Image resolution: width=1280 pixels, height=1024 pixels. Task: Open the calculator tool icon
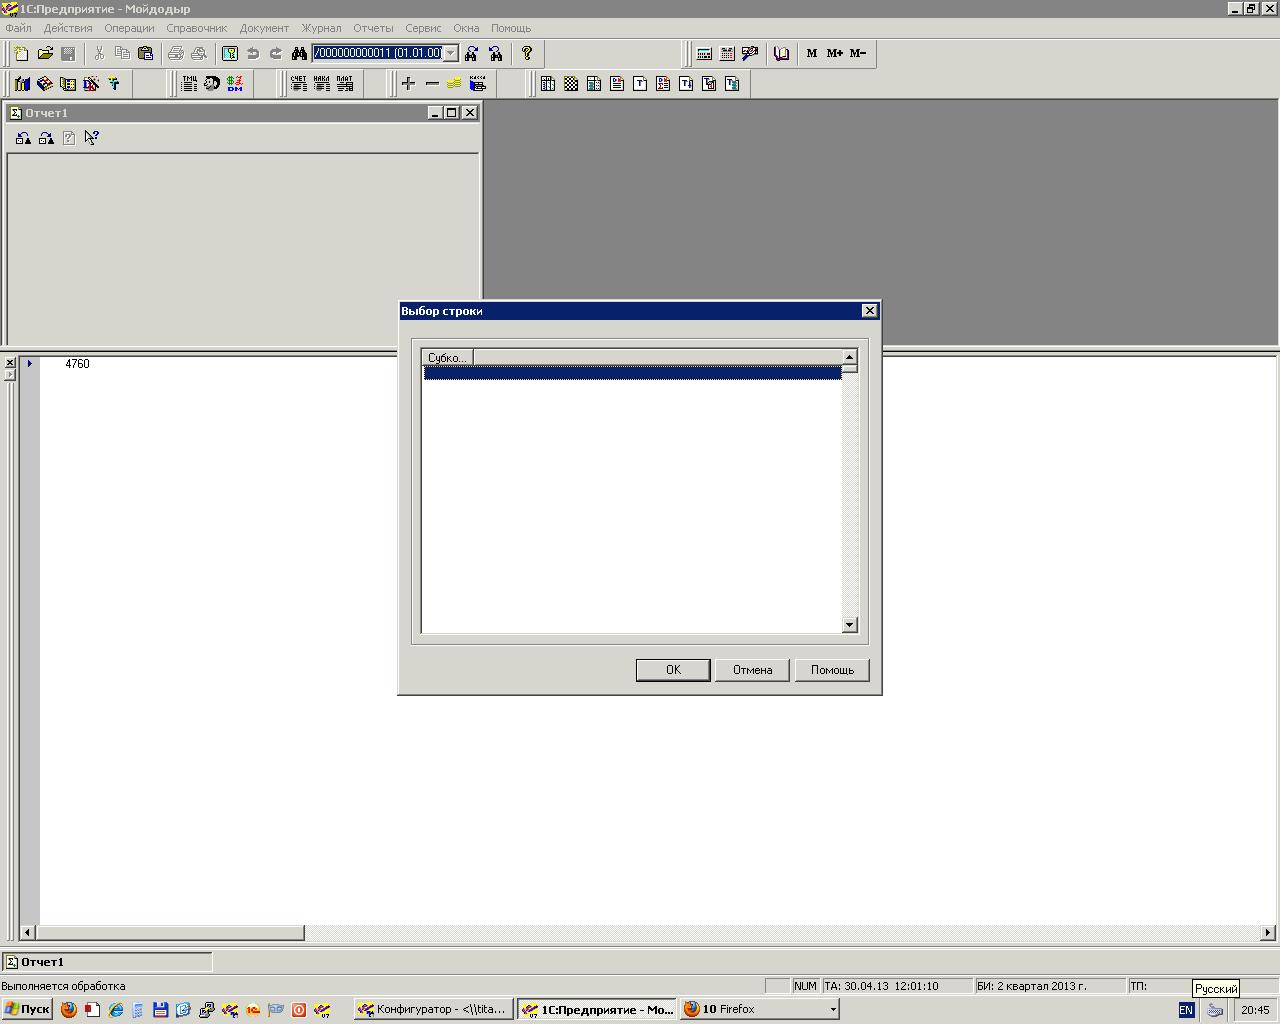[704, 54]
